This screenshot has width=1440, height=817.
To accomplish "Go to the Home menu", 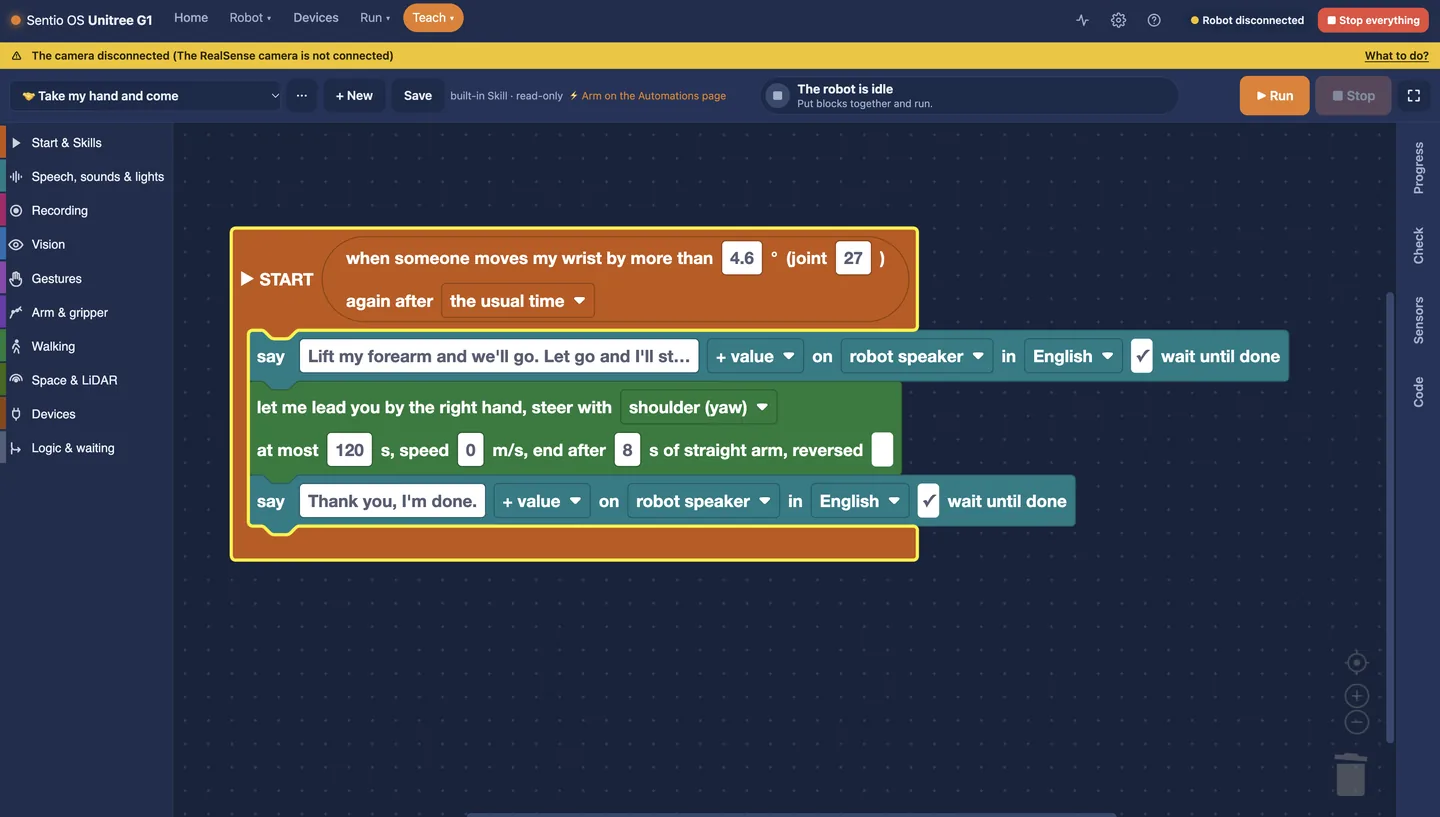I will pos(191,18).
